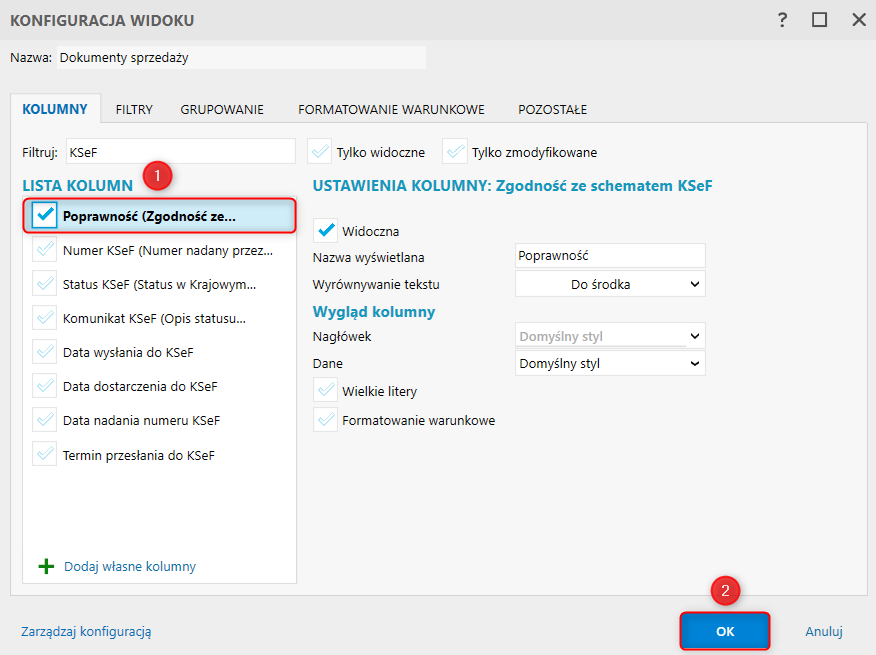Image resolution: width=876 pixels, height=655 pixels.
Task: Enable the Tylko zmodyfikowane checkbox
Action: click(455, 152)
